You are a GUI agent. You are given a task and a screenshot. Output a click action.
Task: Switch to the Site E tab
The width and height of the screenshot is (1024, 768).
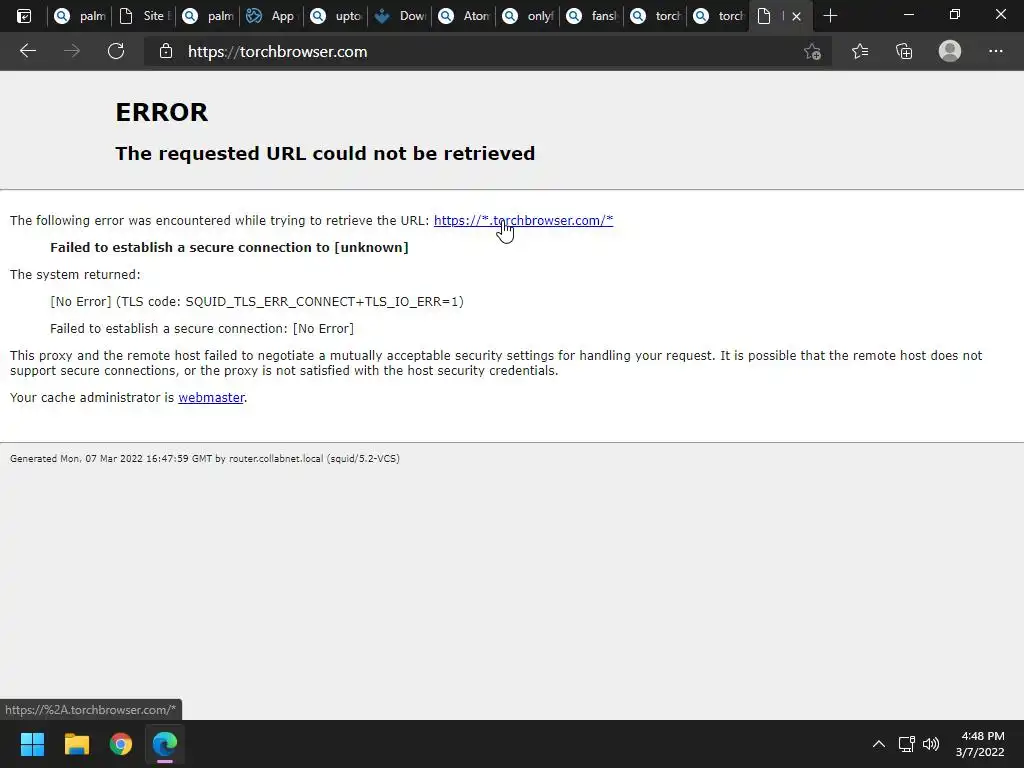[x=142, y=16]
